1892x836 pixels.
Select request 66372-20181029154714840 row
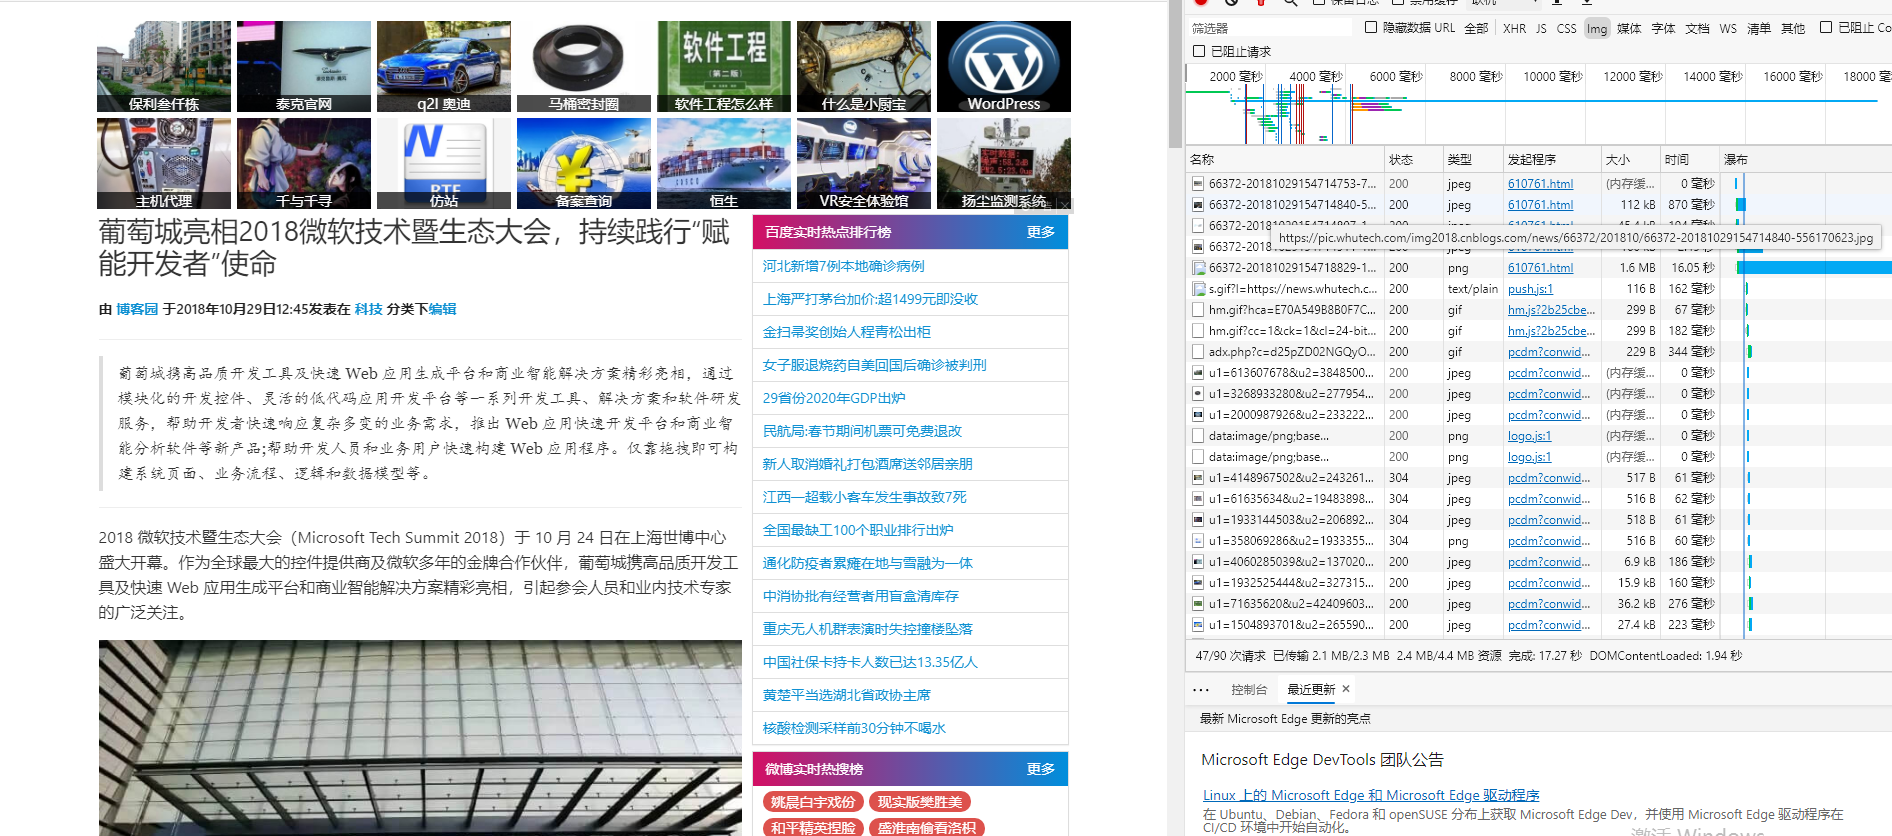point(1538,205)
